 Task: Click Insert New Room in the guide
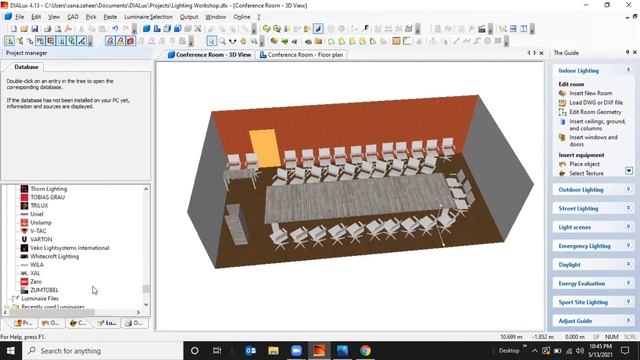590,93
